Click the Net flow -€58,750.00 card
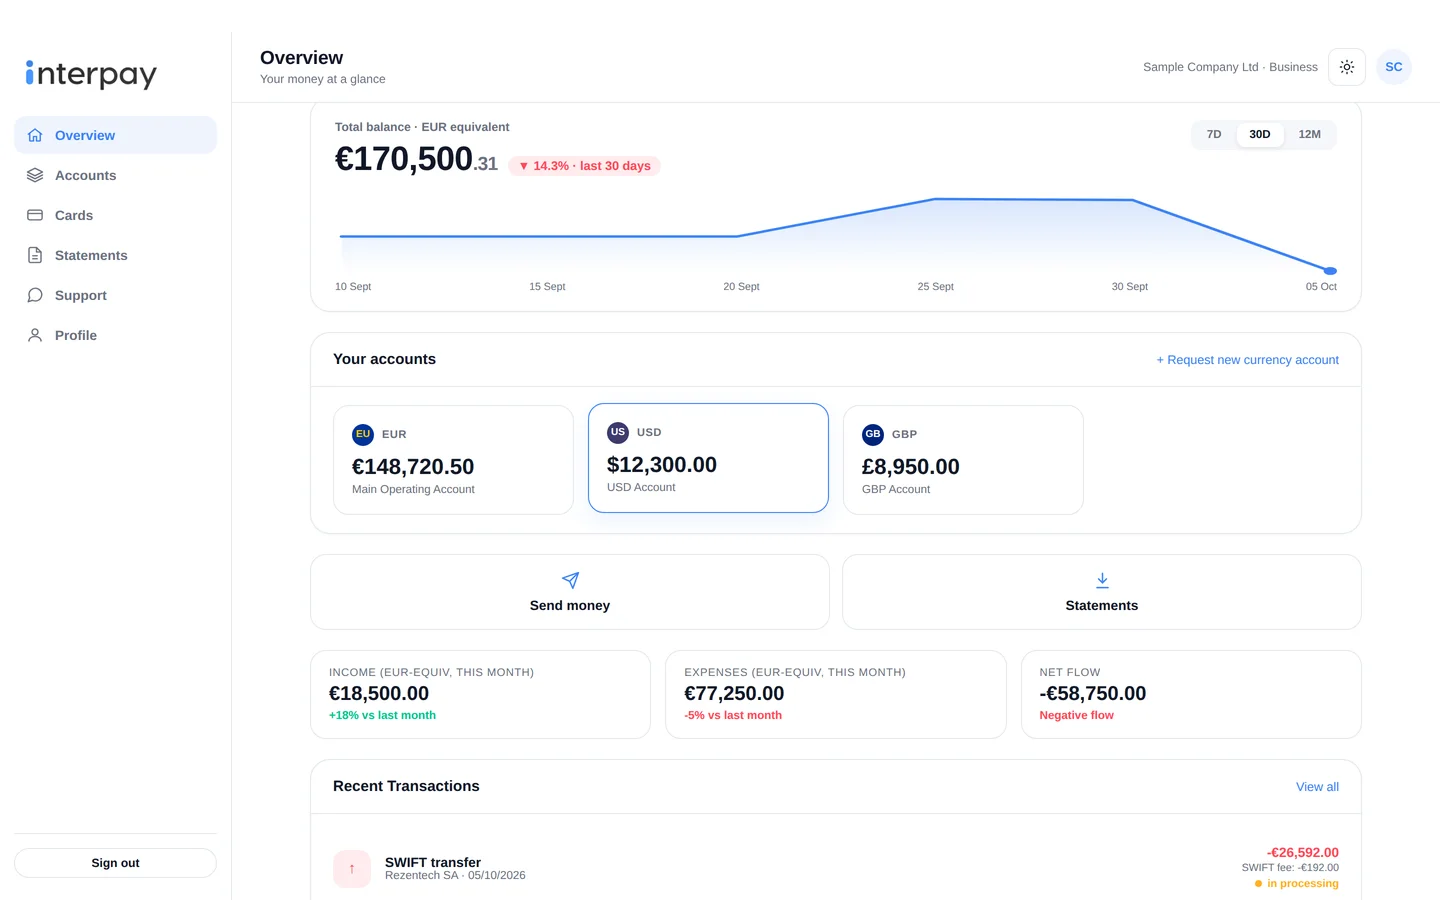The width and height of the screenshot is (1440, 900). (1191, 695)
